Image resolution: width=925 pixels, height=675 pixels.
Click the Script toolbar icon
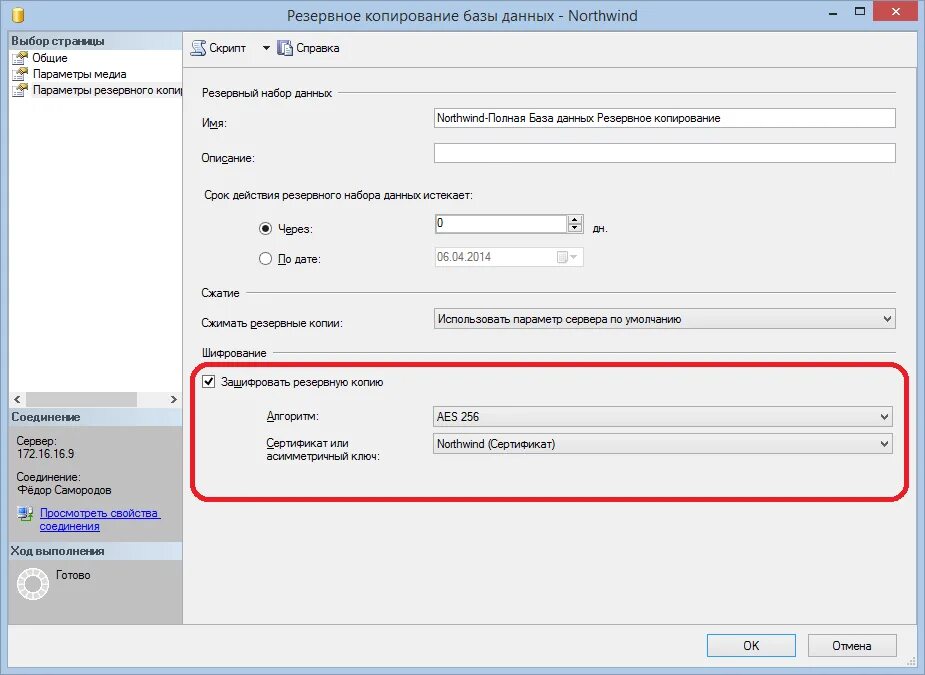coord(198,48)
